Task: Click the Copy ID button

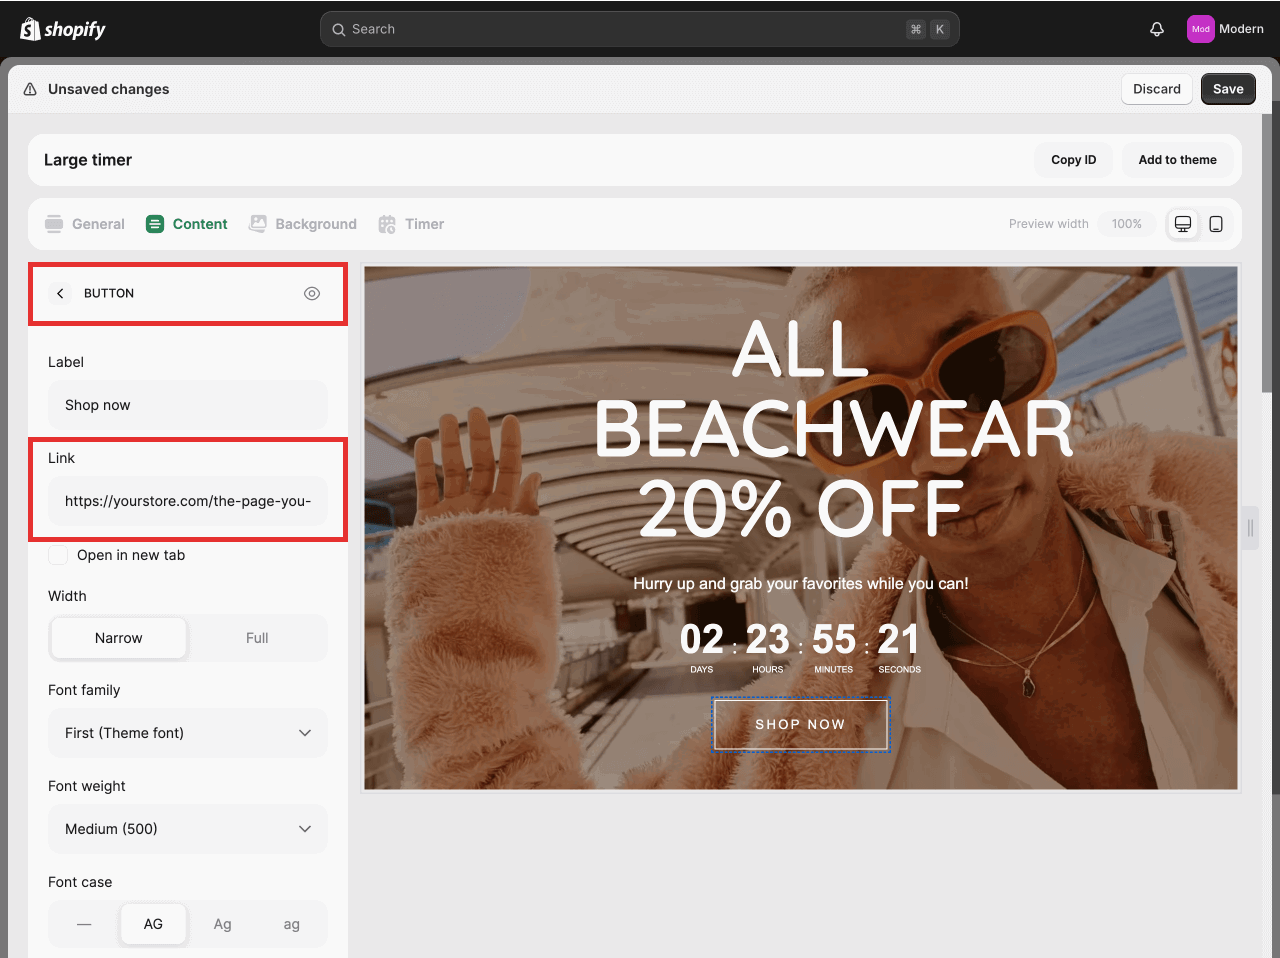Action: tap(1073, 160)
